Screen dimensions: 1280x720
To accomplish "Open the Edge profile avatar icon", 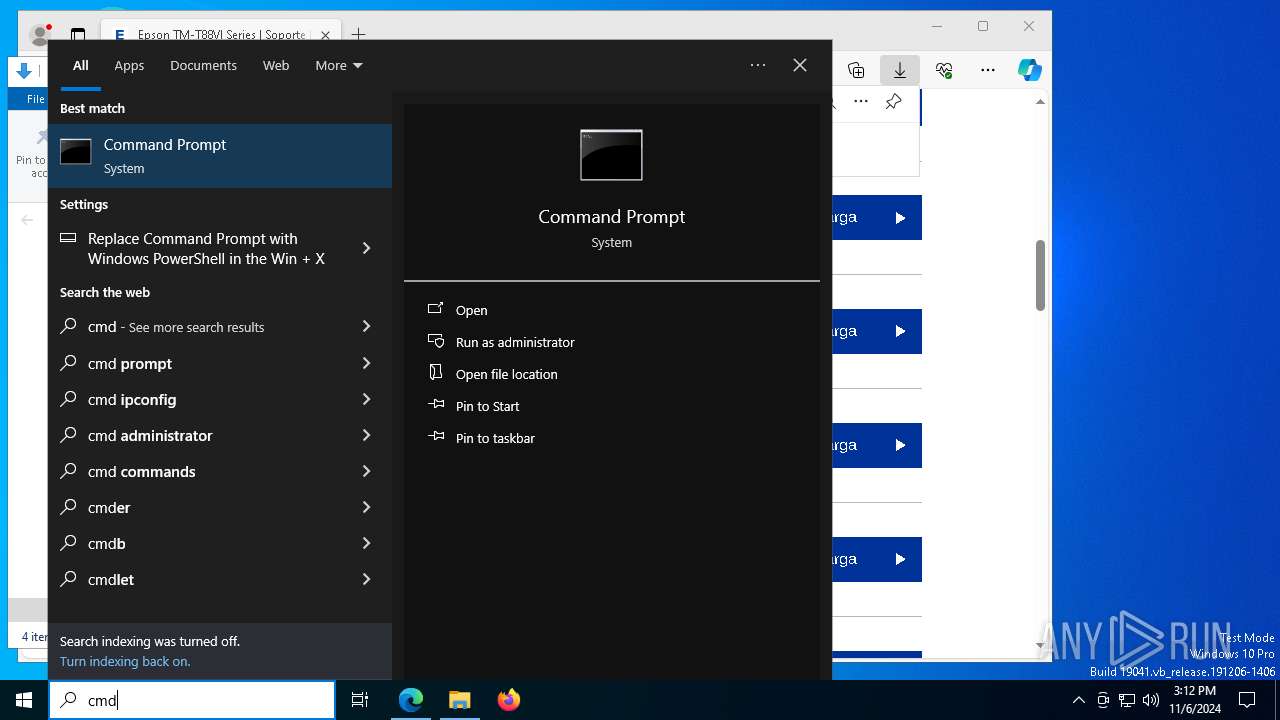I will (x=41, y=34).
